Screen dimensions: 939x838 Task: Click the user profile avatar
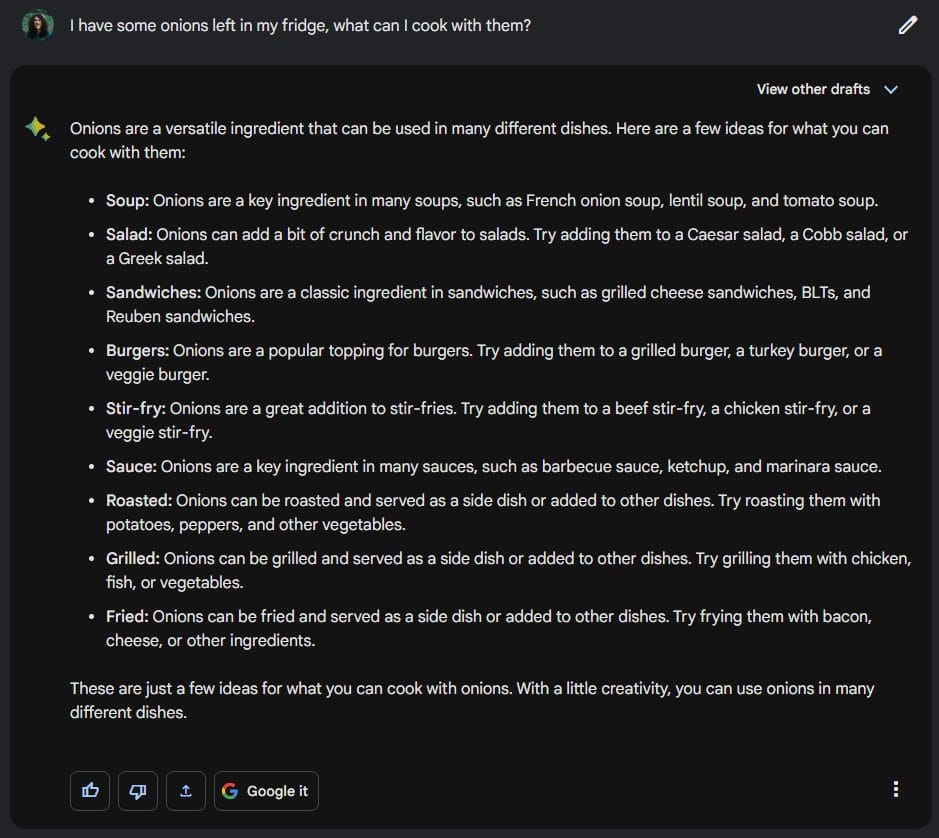coord(38,26)
